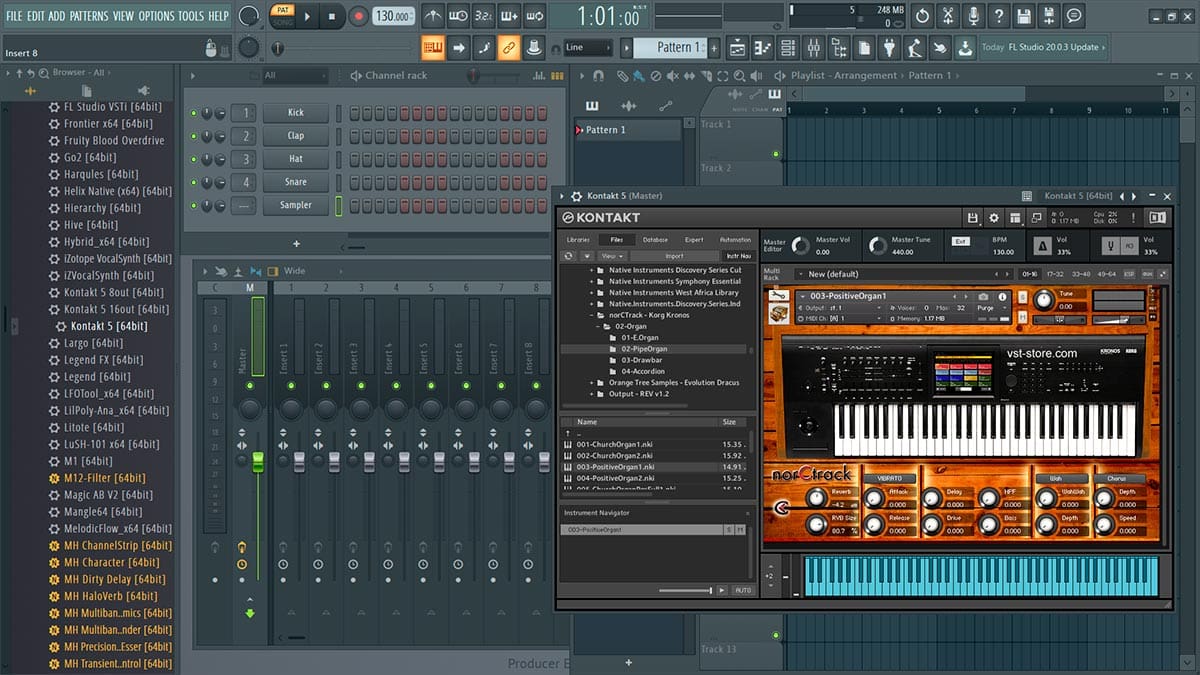
Task: Click the link (chain) icon in toolbar
Action: coord(509,47)
